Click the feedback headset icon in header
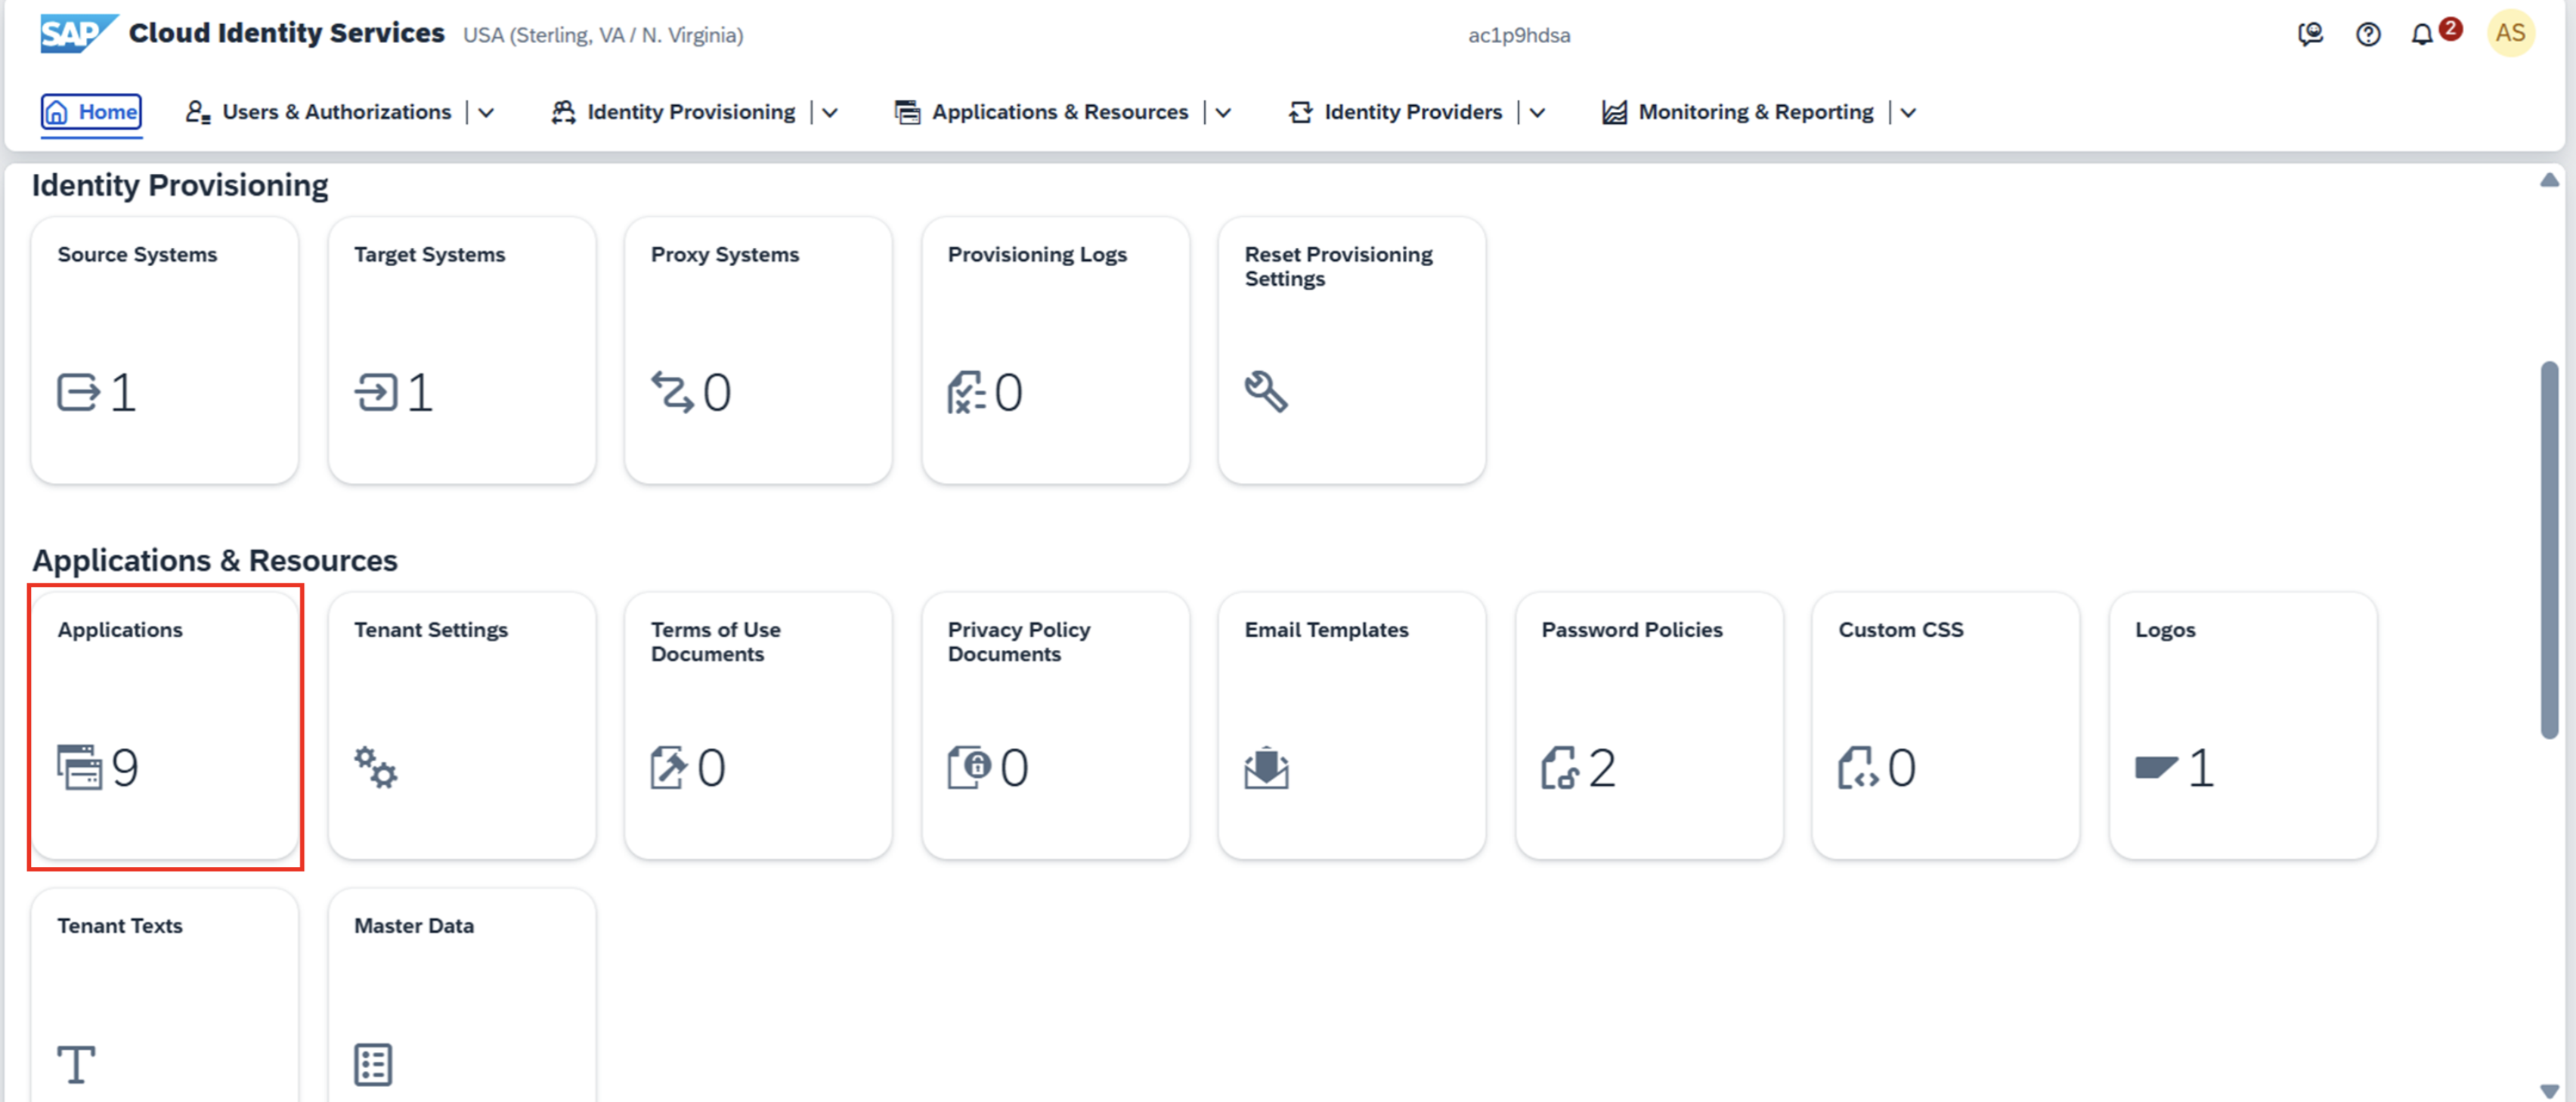Viewport: 2576px width, 1102px height. 2310,35
